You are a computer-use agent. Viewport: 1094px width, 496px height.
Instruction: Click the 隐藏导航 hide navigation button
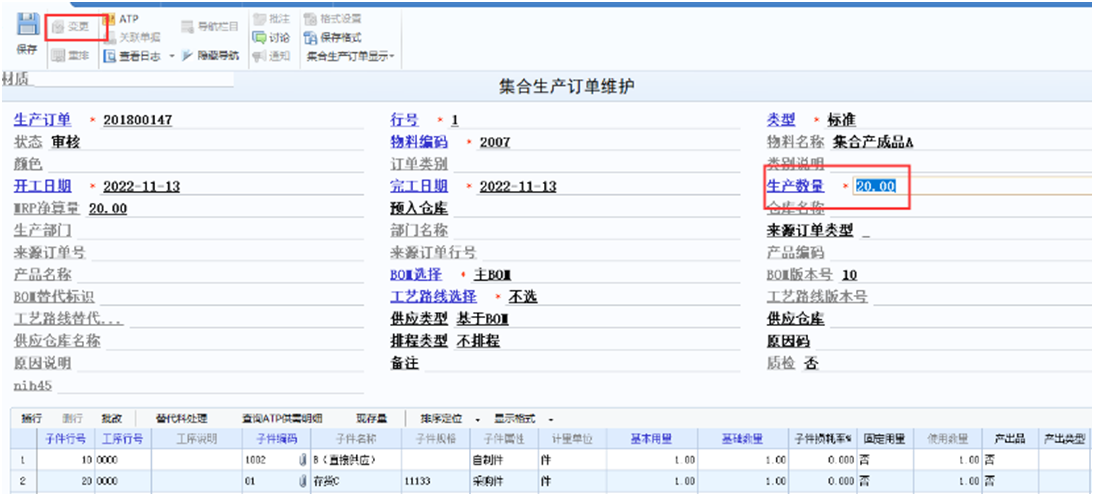(x=210, y=56)
